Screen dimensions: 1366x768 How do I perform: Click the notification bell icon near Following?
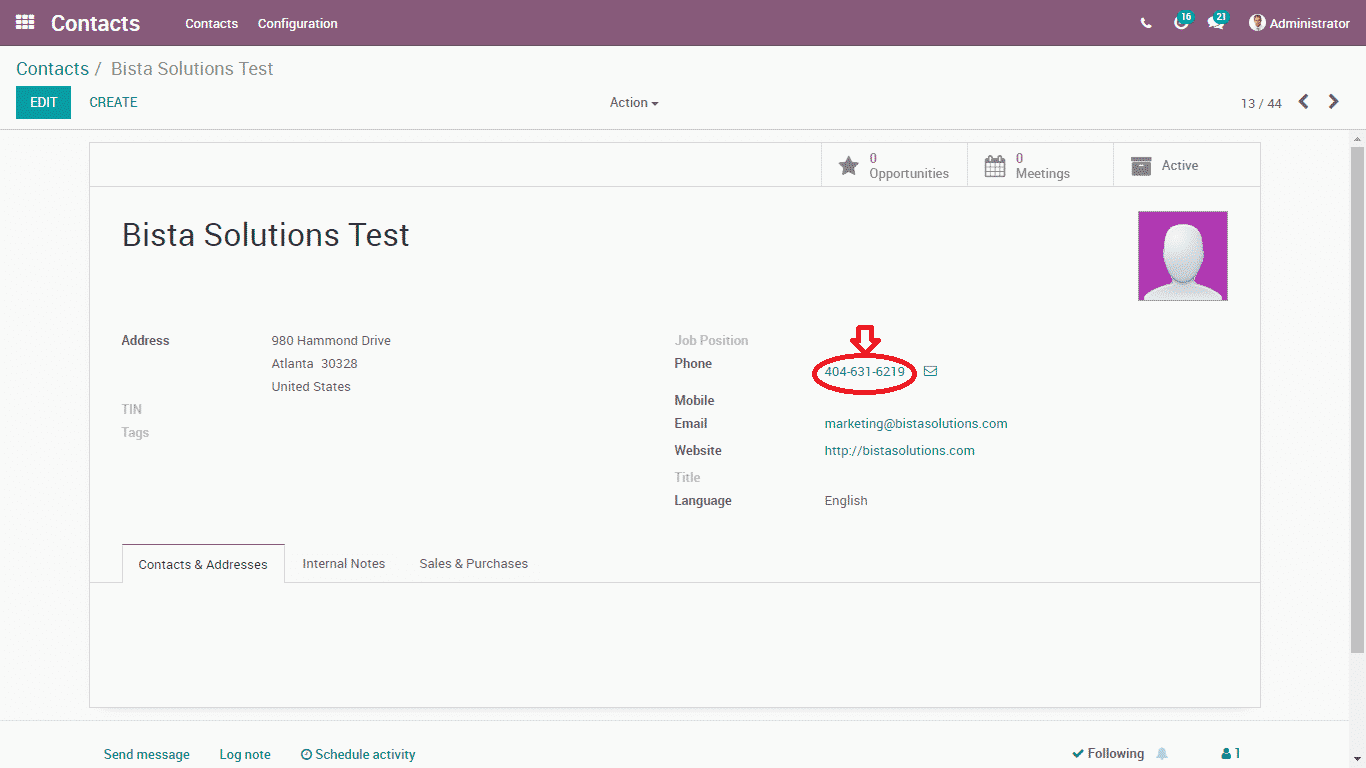[x=1162, y=754]
